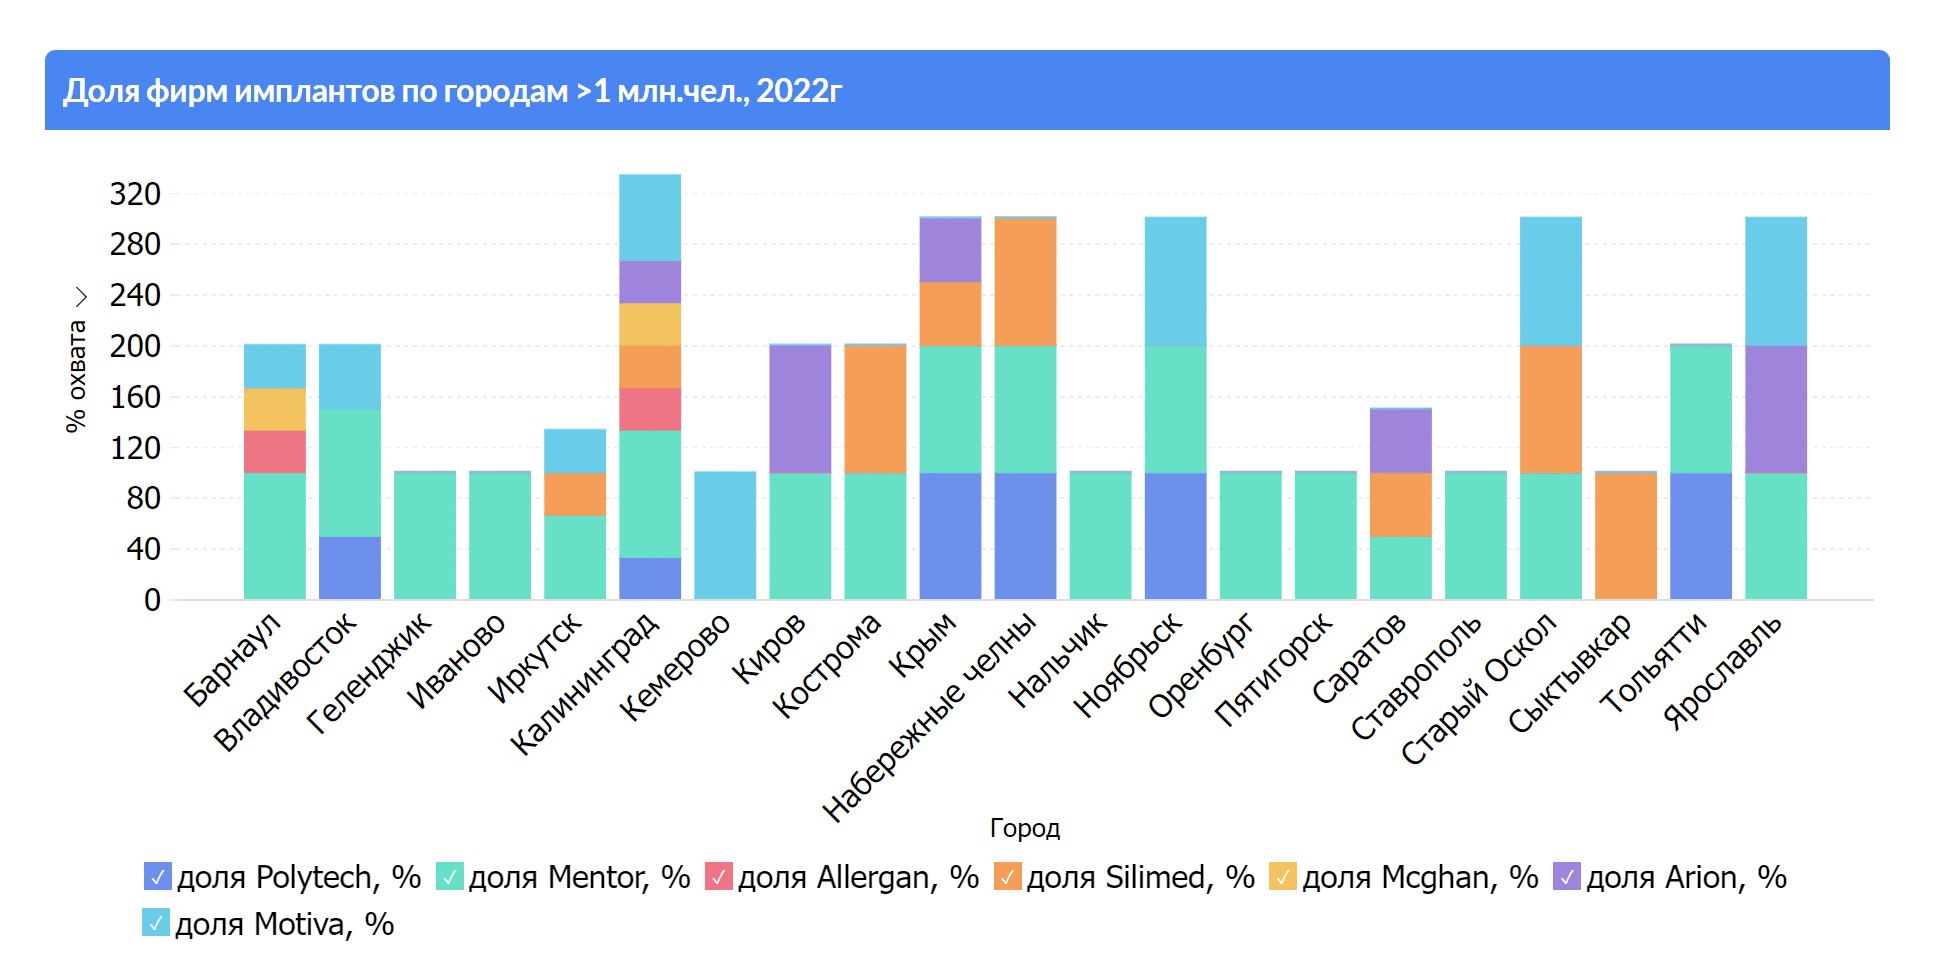Screen dimensions: 1934x953
Task: Click the y-axis value 200
Action: point(135,346)
